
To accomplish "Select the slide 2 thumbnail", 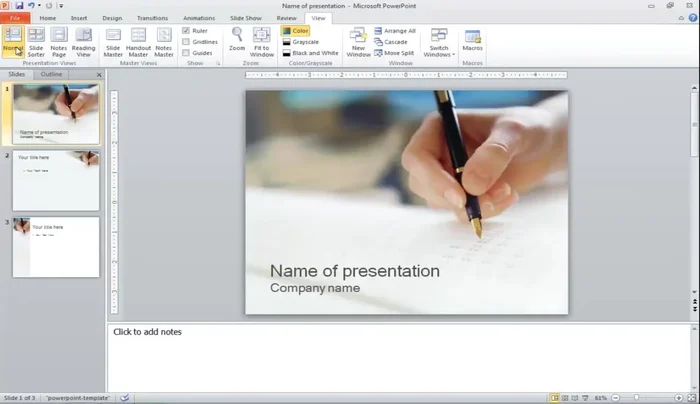I will click(x=56, y=181).
